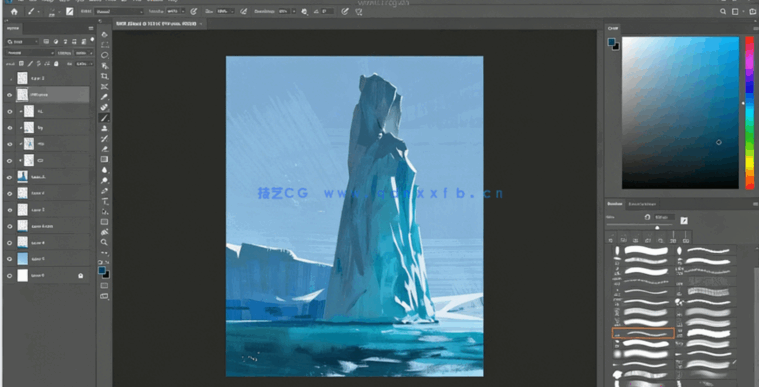This screenshot has width=759, height=387.
Task: Open the Layers panel flyout menu
Action: (x=91, y=29)
